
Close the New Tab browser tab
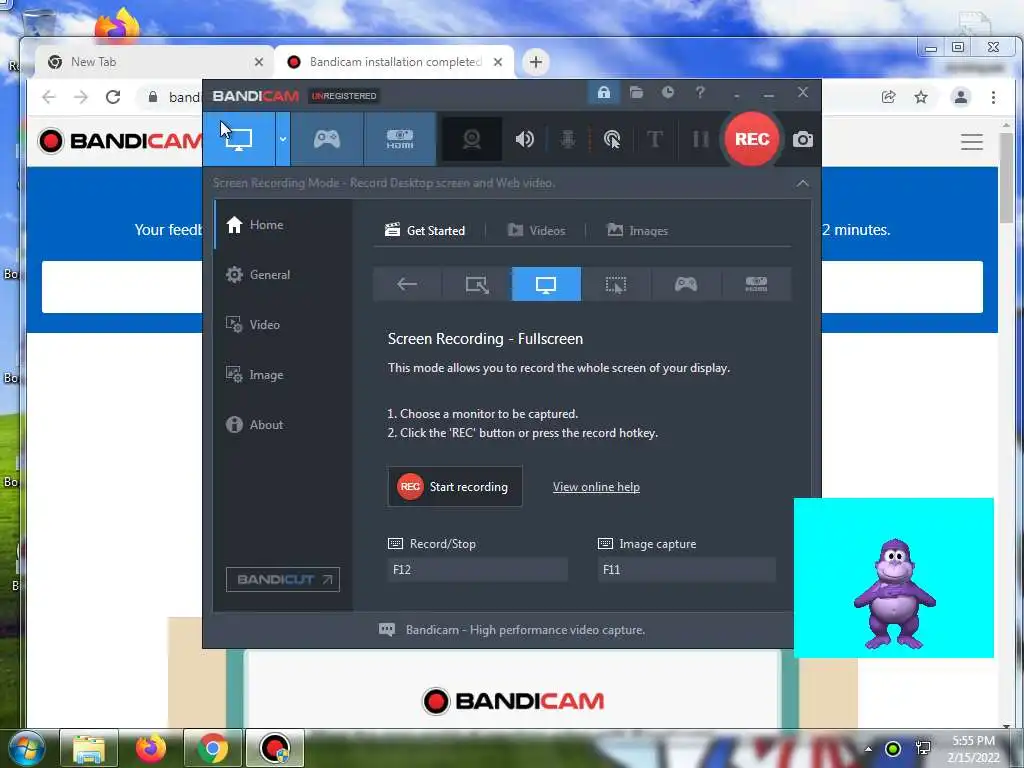pos(259,62)
